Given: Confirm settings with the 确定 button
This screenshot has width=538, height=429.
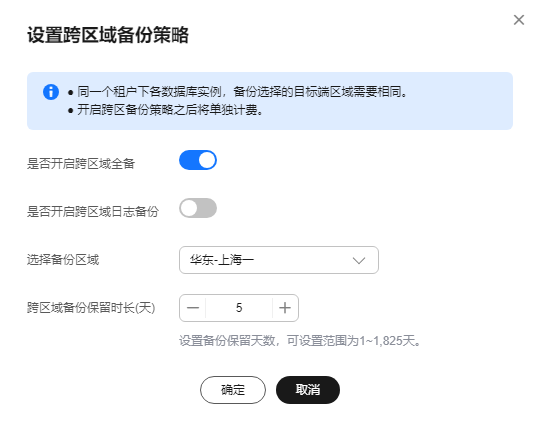Looking at the screenshot, I should [x=233, y=390].
